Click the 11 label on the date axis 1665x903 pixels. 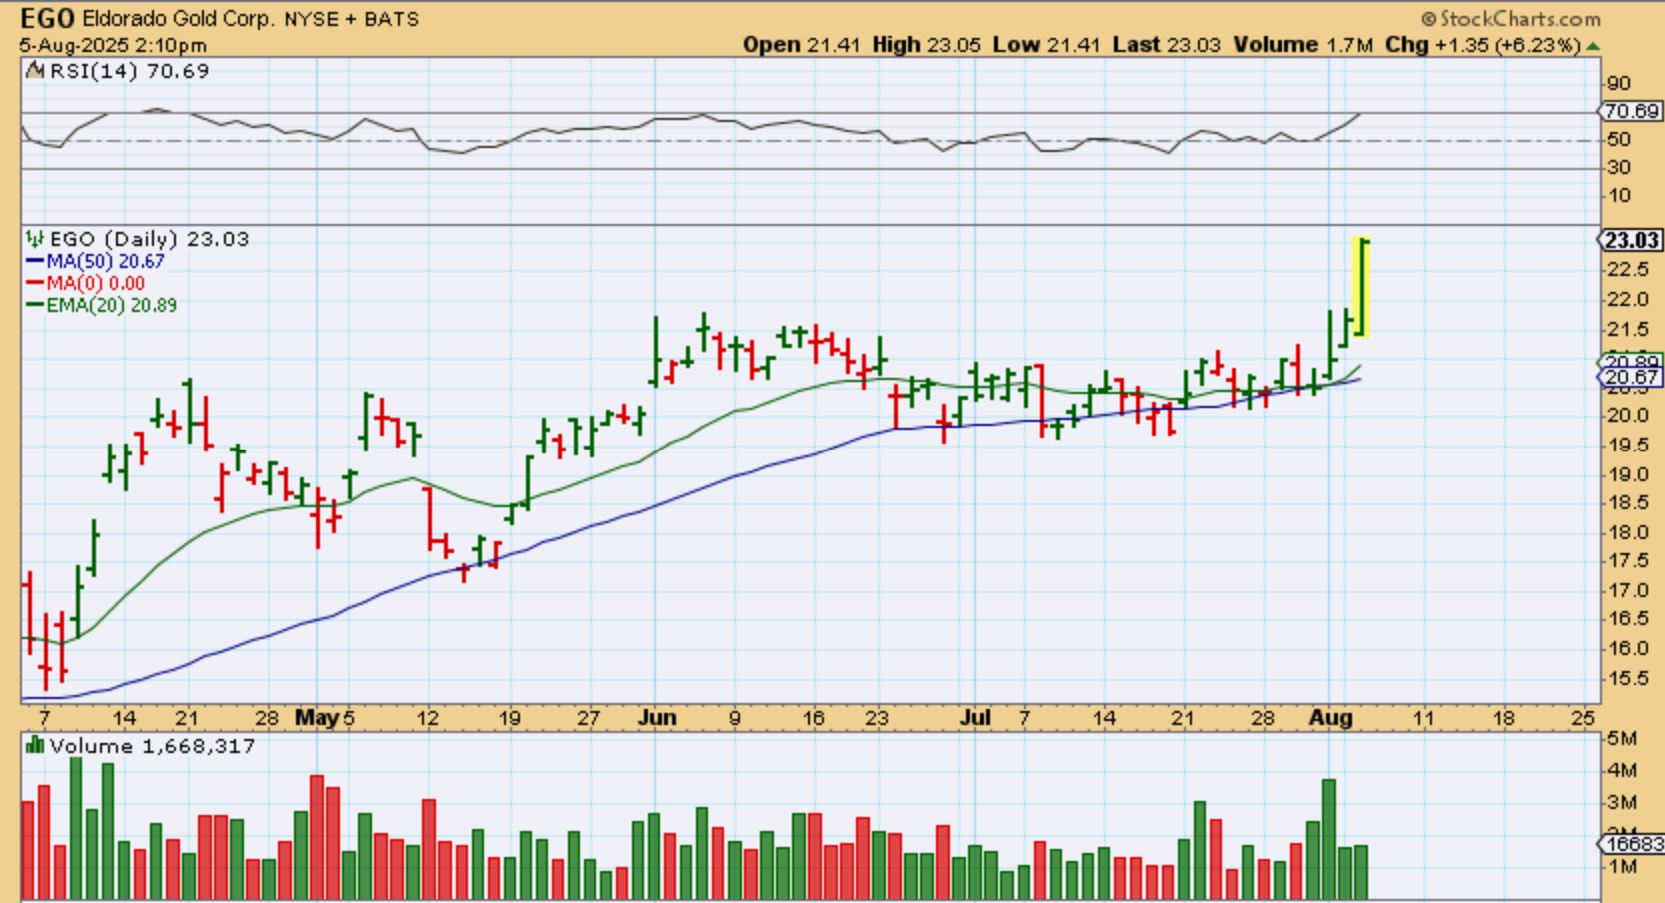(x=1423, y=718)
